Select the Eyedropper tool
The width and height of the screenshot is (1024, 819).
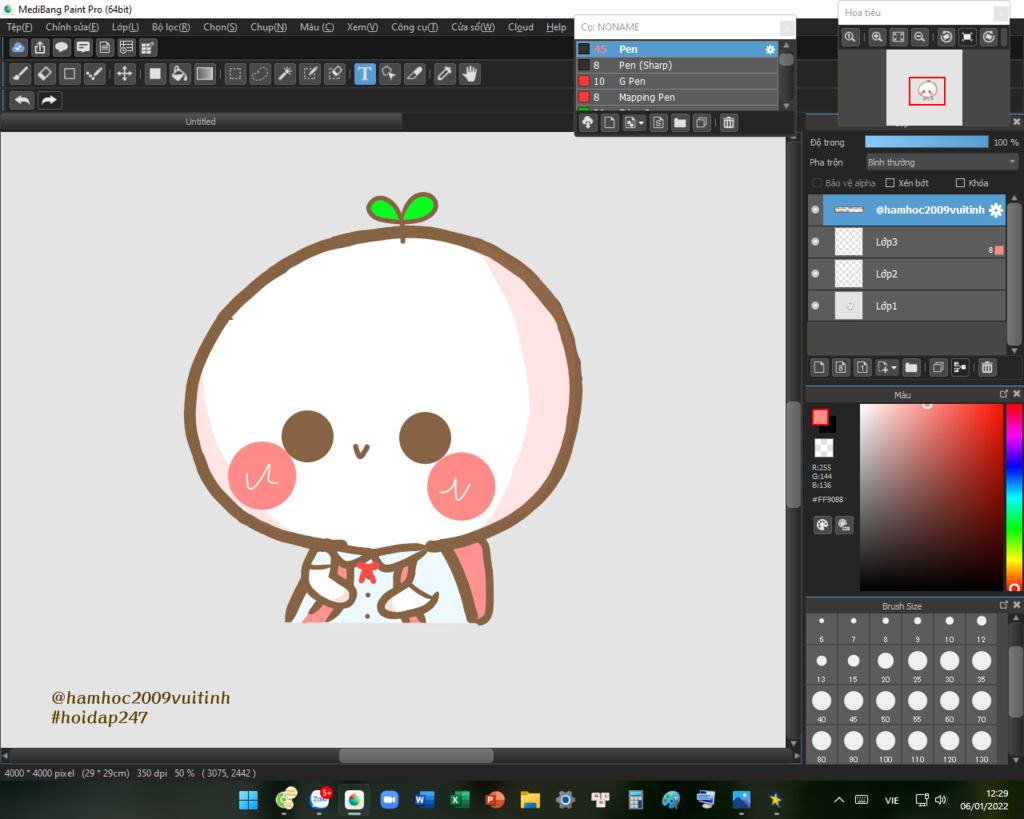[x=445, y=74]
